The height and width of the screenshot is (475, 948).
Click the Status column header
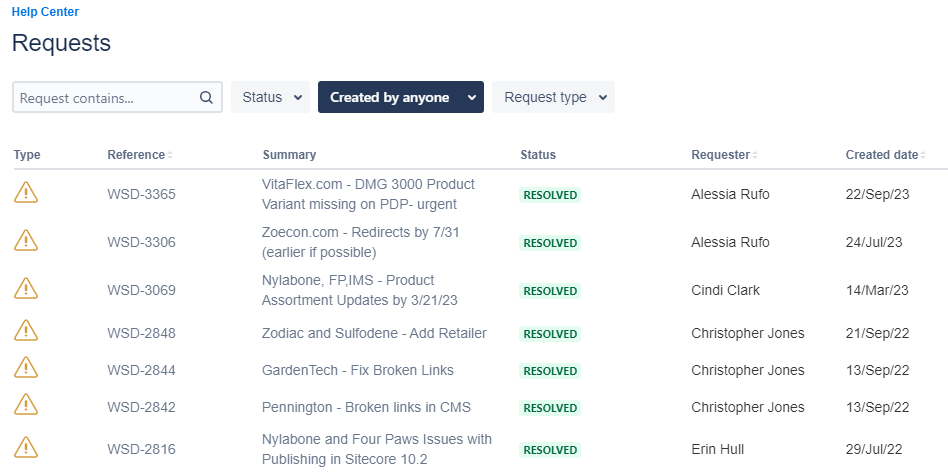tap(538, 155)
